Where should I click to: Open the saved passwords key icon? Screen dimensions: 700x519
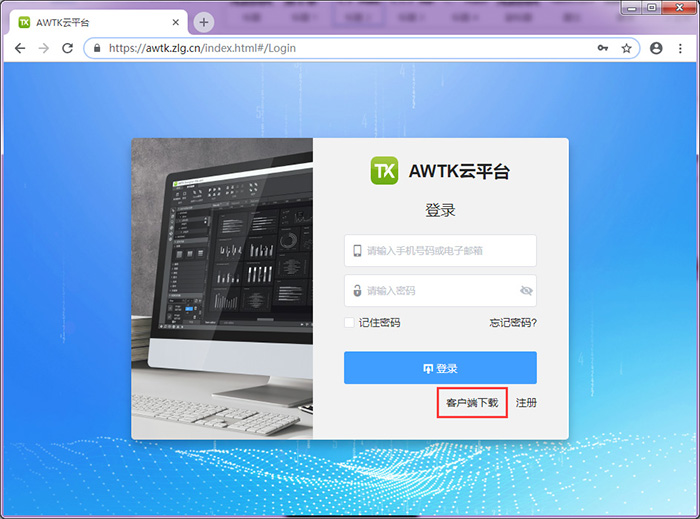click(603, 48)
